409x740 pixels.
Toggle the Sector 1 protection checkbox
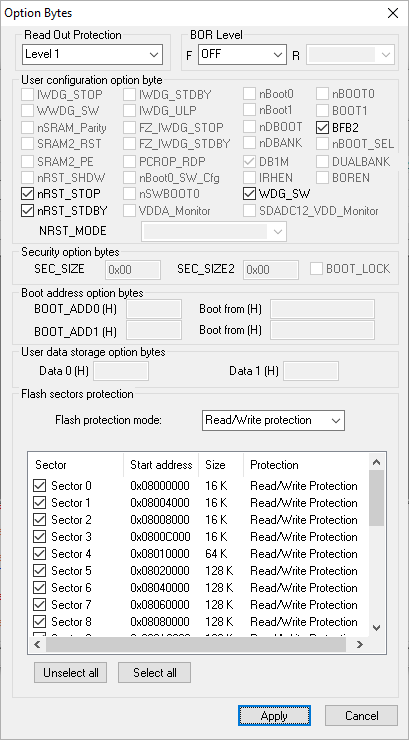click(40, 503)
